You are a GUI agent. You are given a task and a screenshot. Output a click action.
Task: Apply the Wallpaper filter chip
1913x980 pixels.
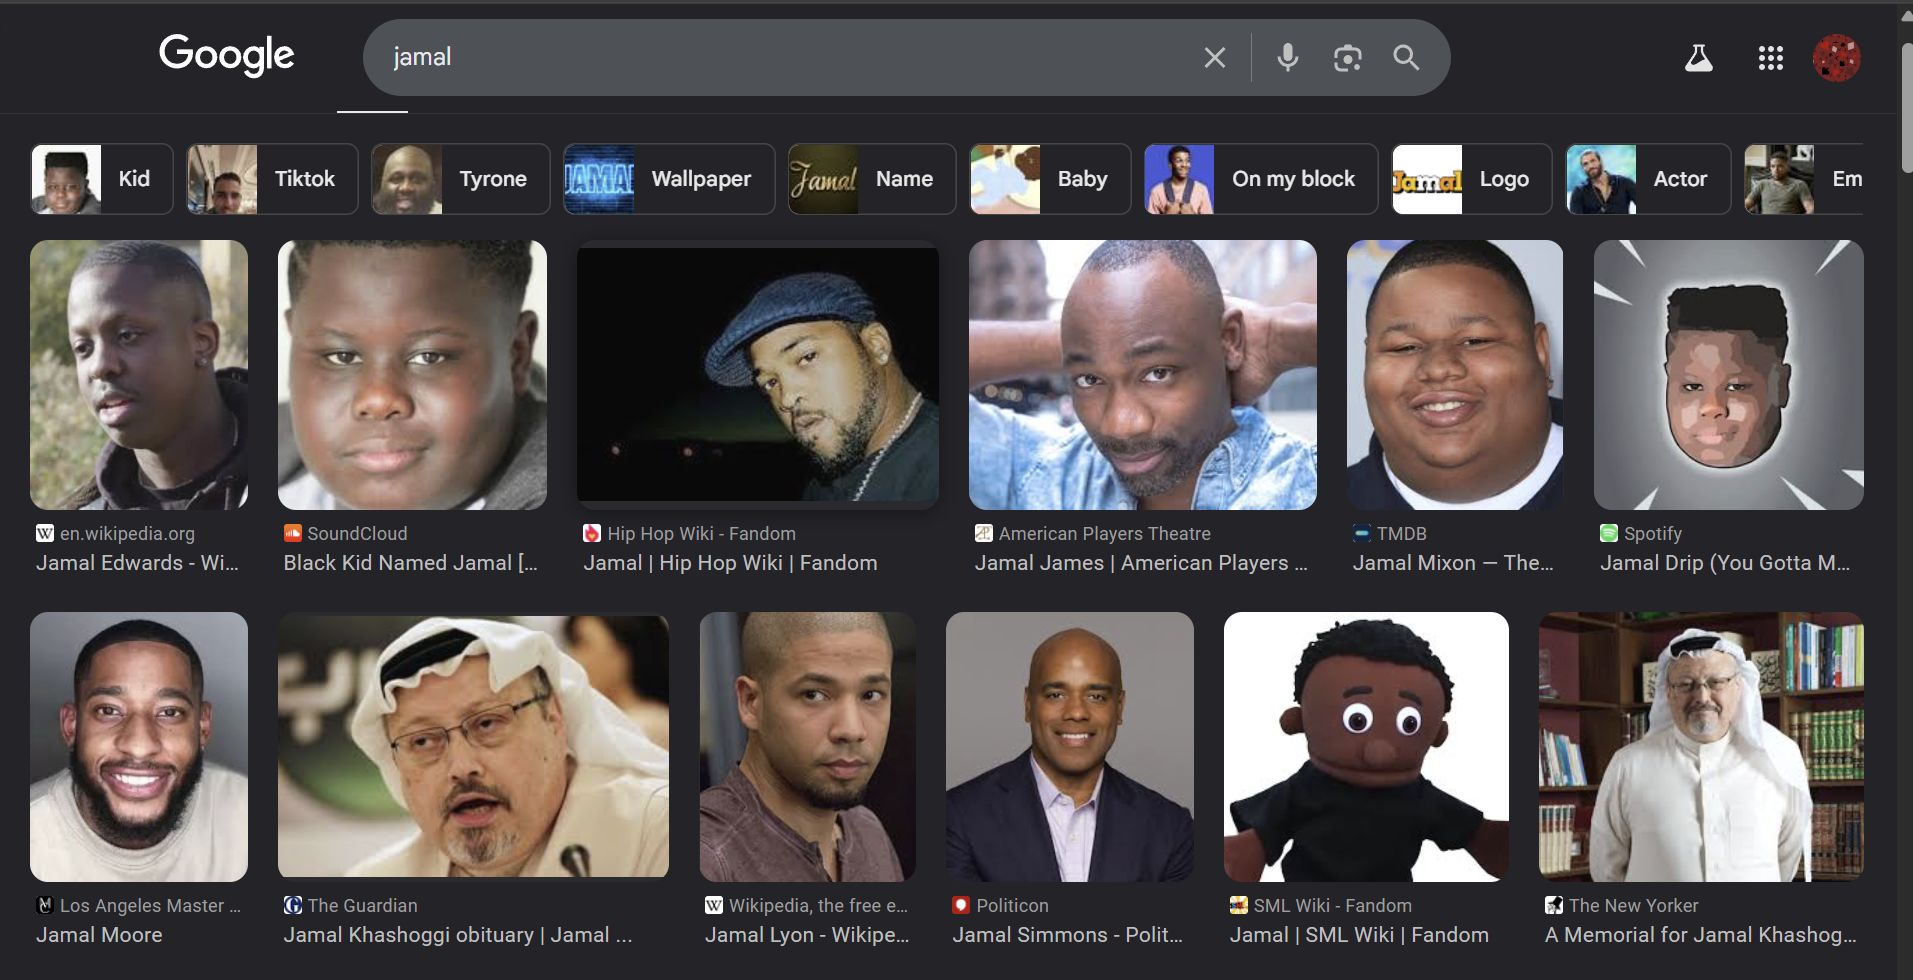tap(669, 179)
